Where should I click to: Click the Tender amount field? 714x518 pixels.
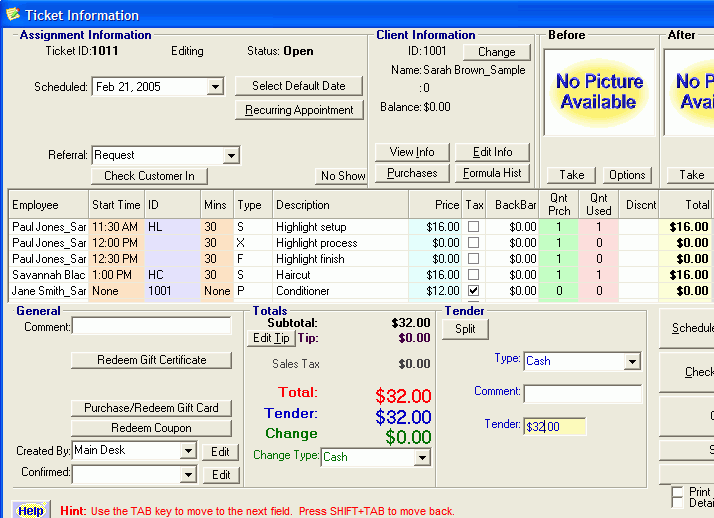click(555, 427)
